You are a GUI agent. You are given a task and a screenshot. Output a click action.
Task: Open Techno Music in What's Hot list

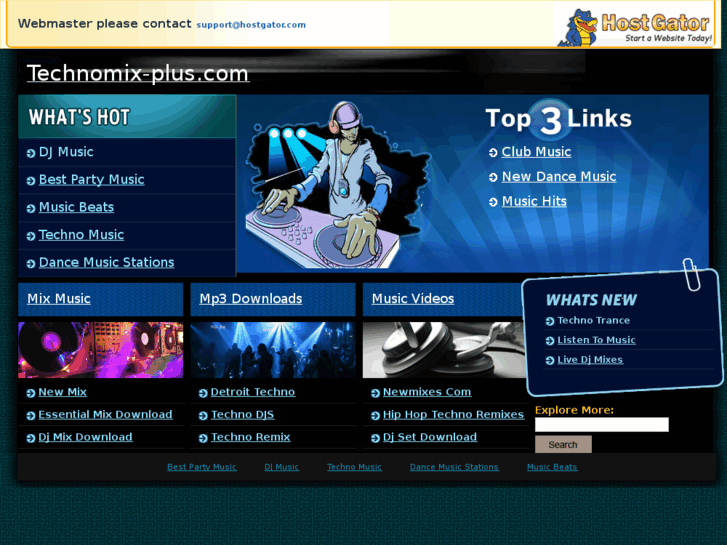click(x=81, y=235)
